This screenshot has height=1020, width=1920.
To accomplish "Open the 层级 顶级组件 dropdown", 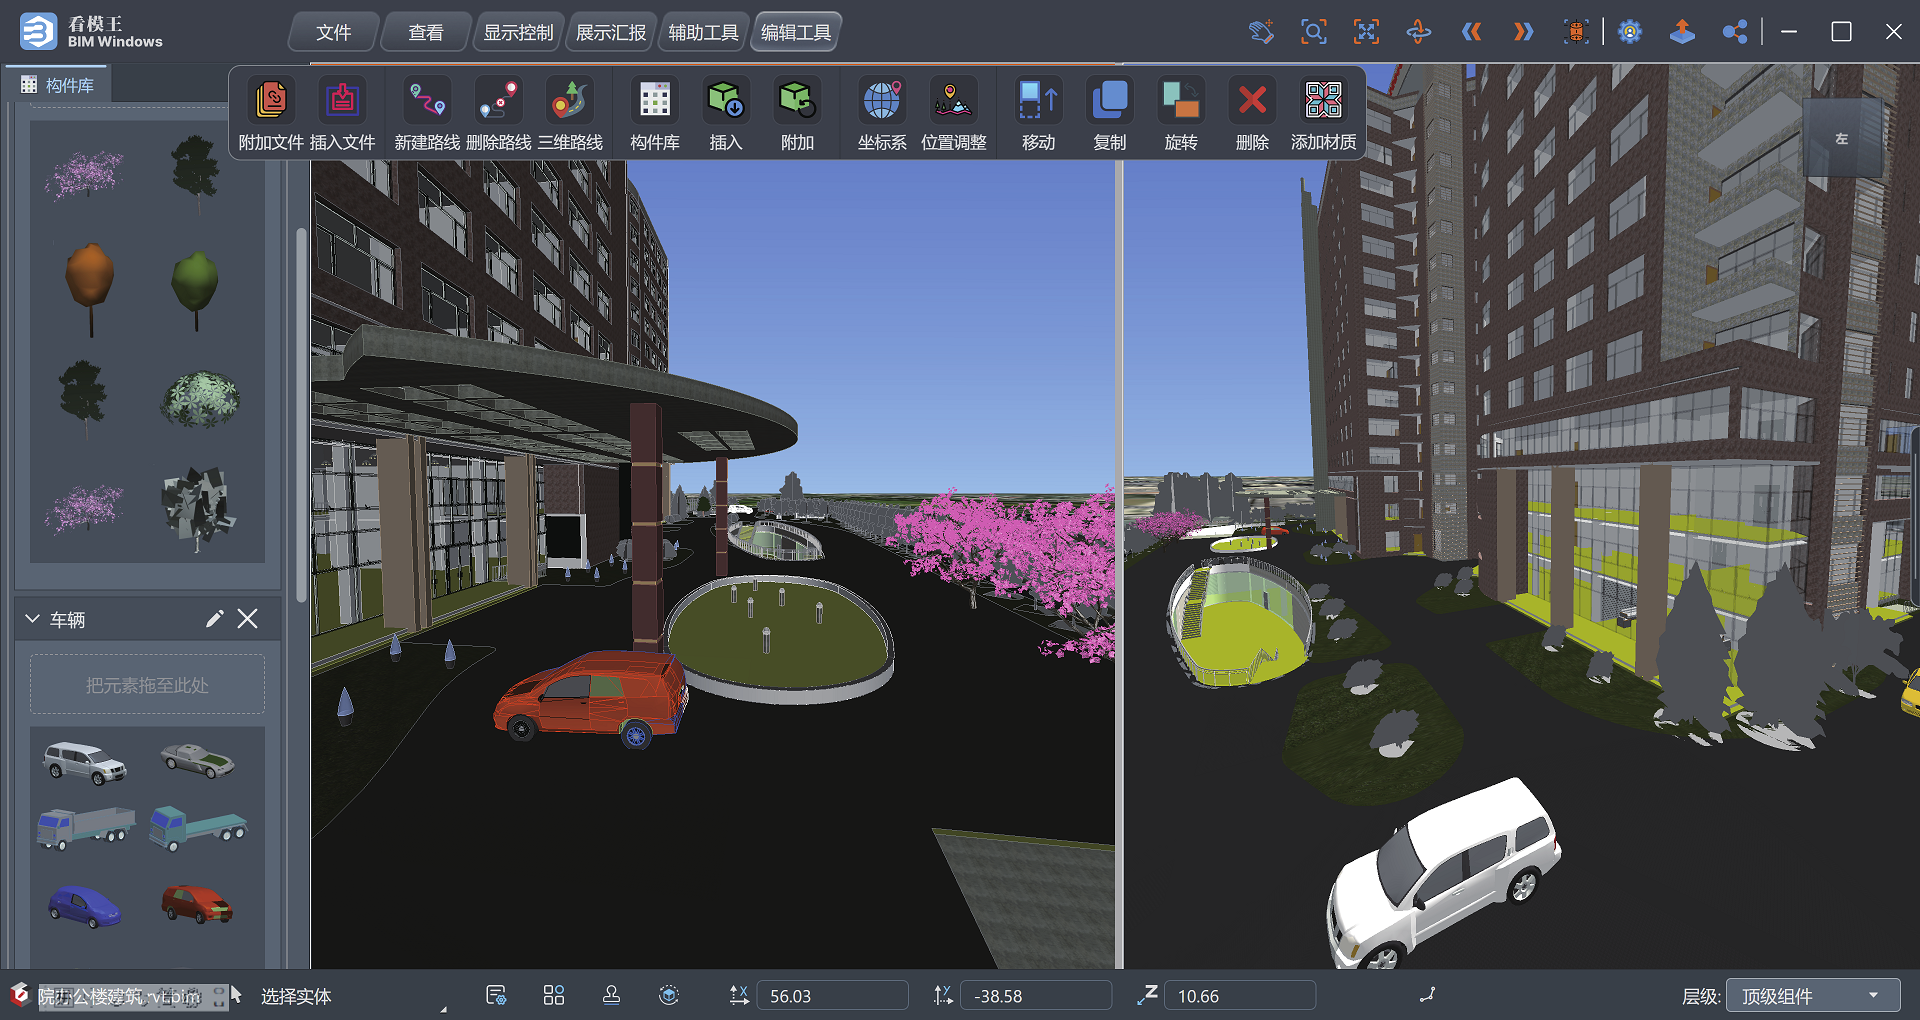I will (x=1812, y=996).
